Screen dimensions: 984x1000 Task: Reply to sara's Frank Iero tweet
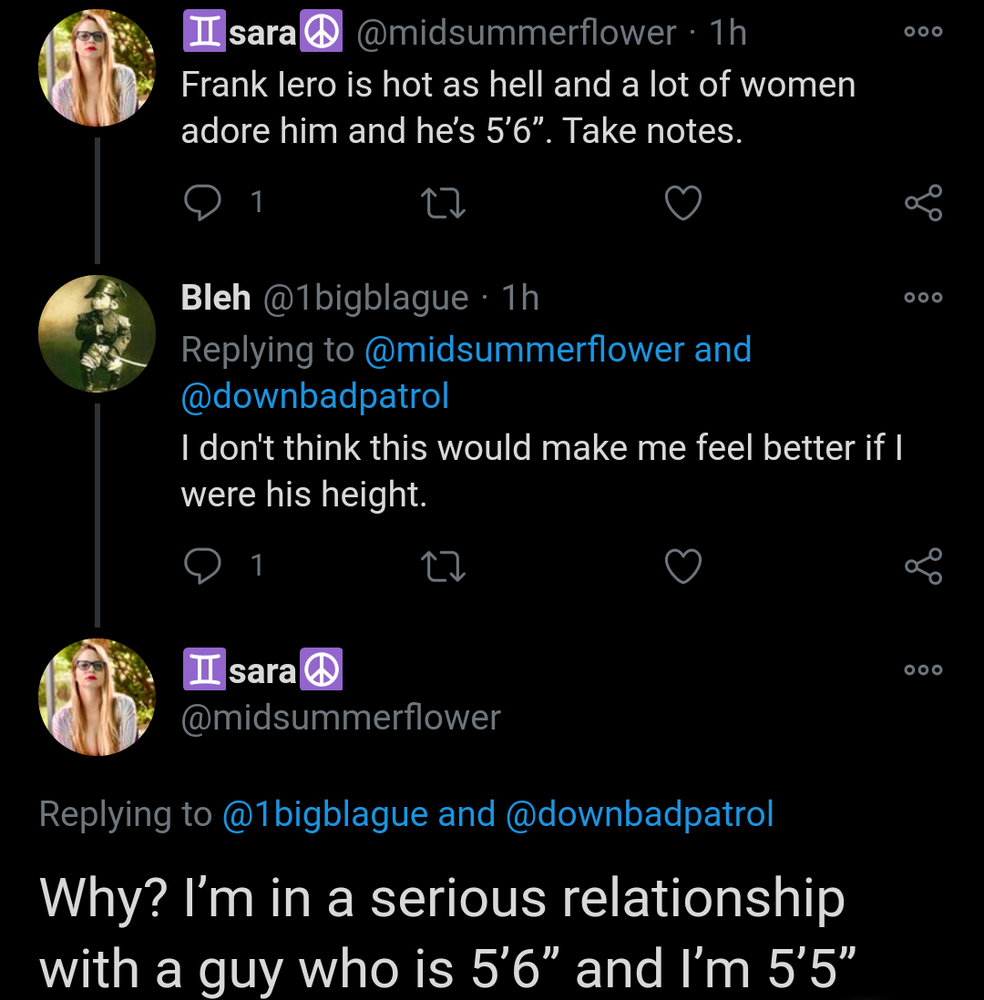pos(204,203)
